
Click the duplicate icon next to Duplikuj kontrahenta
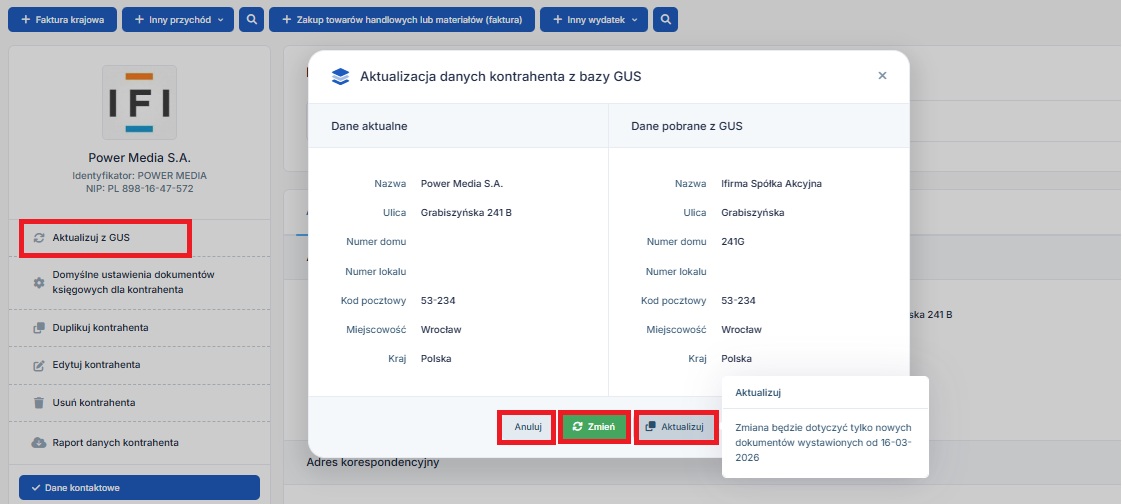pos(39,328)
